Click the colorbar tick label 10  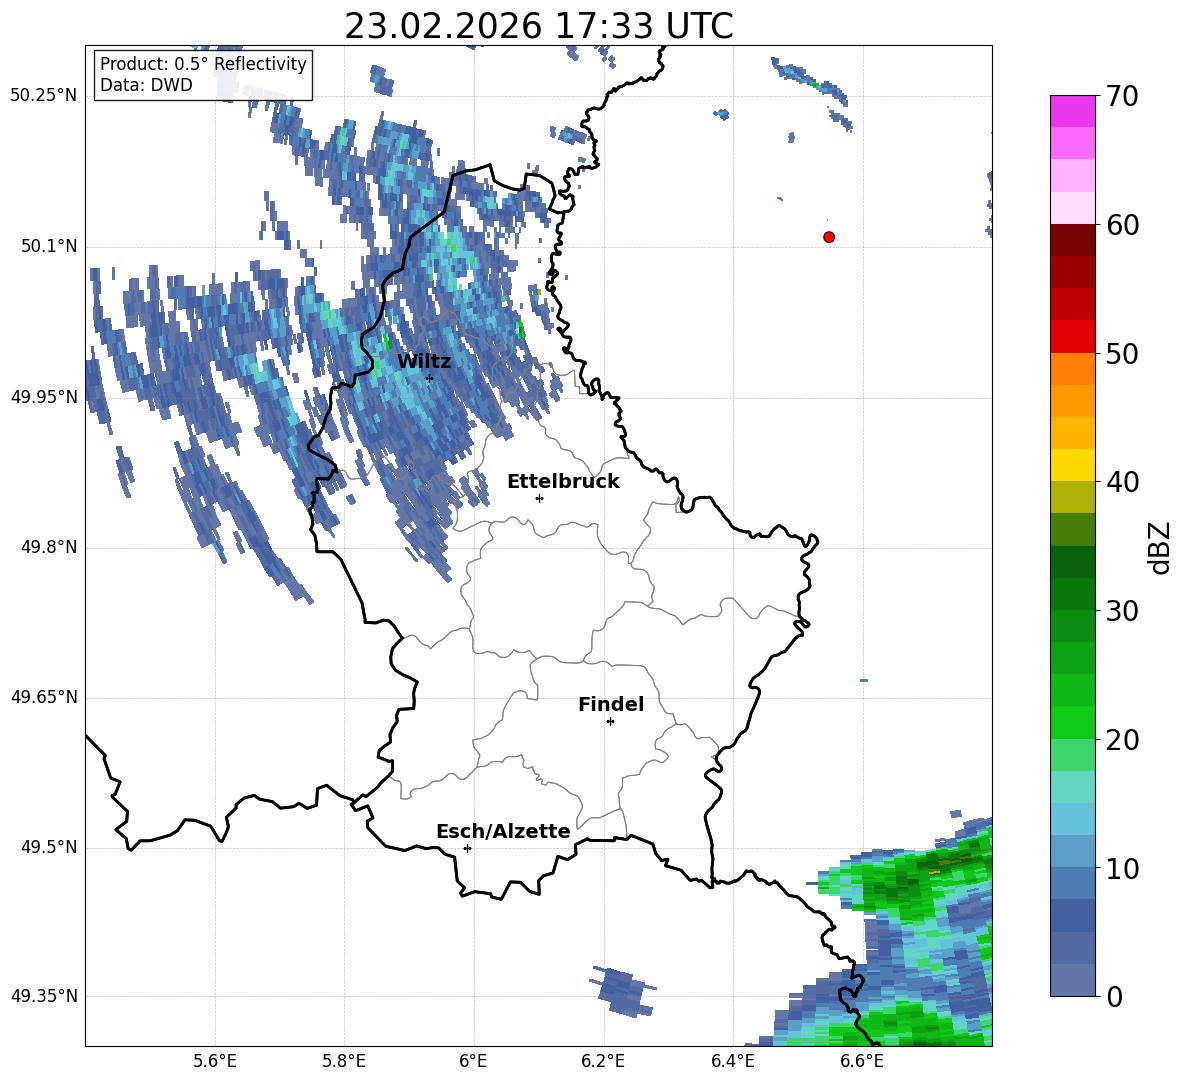(x=1122, y=868)
